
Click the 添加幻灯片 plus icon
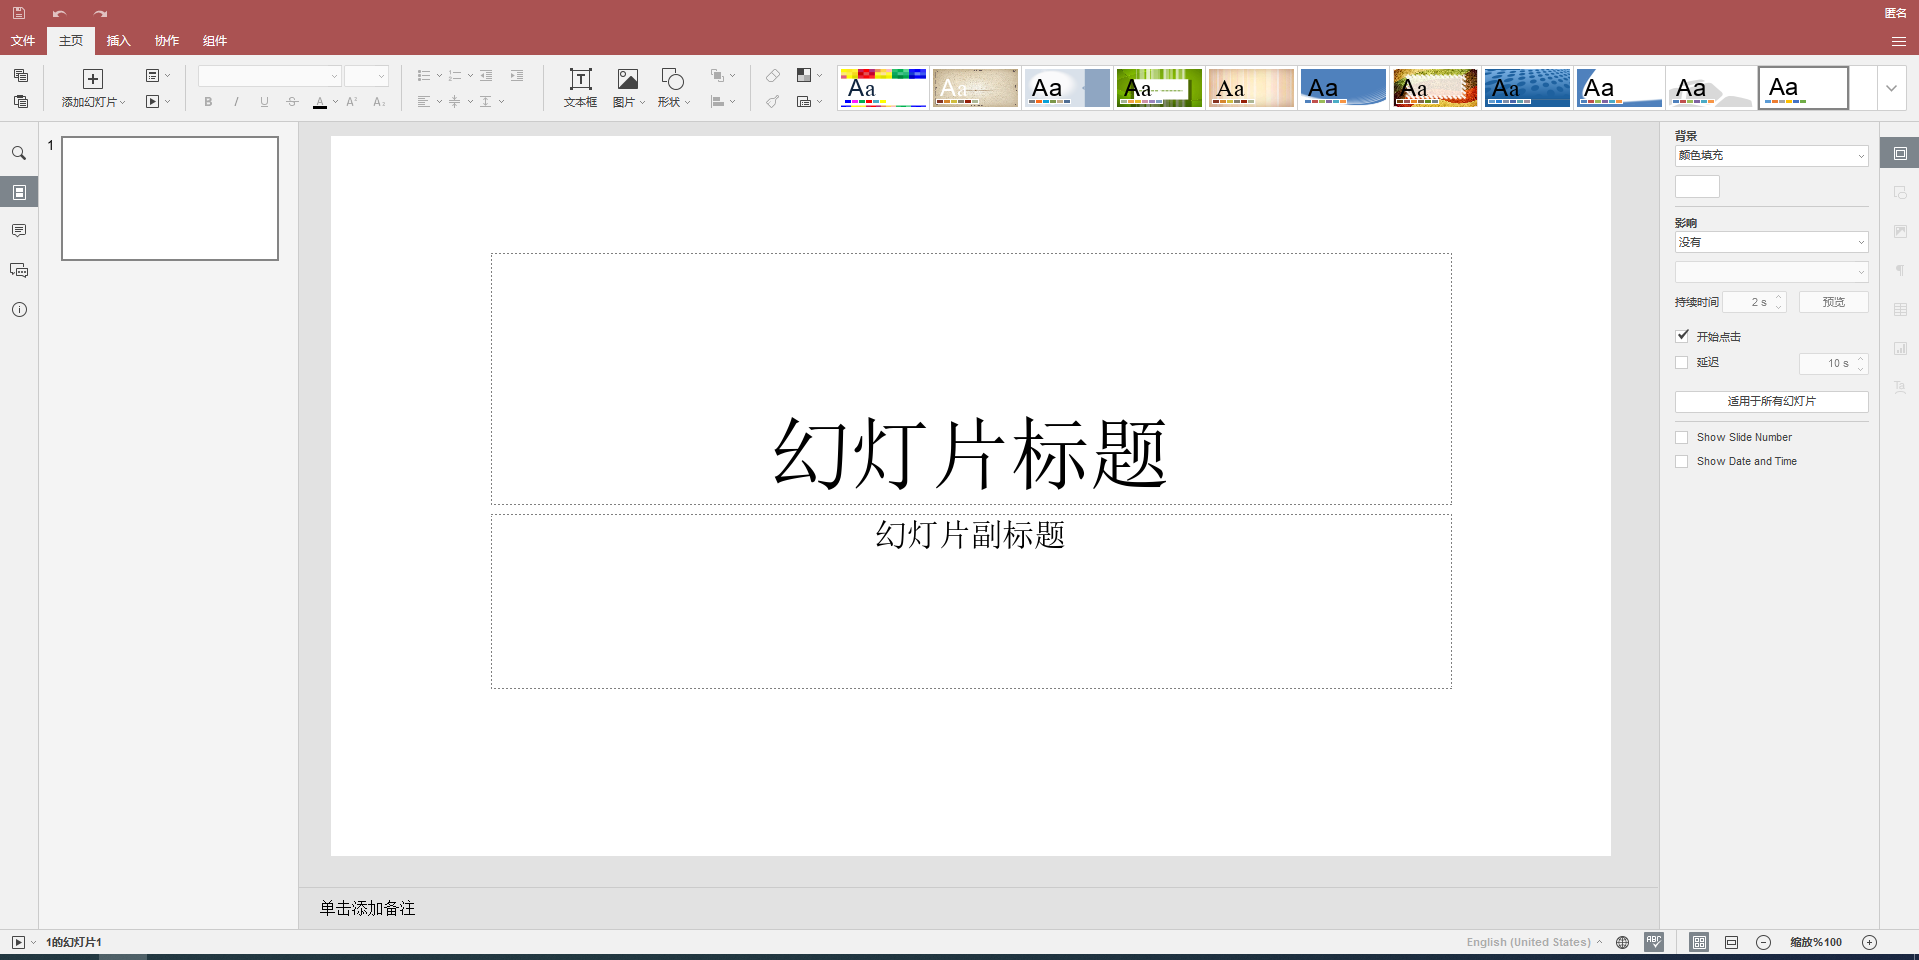pos(93,79)
